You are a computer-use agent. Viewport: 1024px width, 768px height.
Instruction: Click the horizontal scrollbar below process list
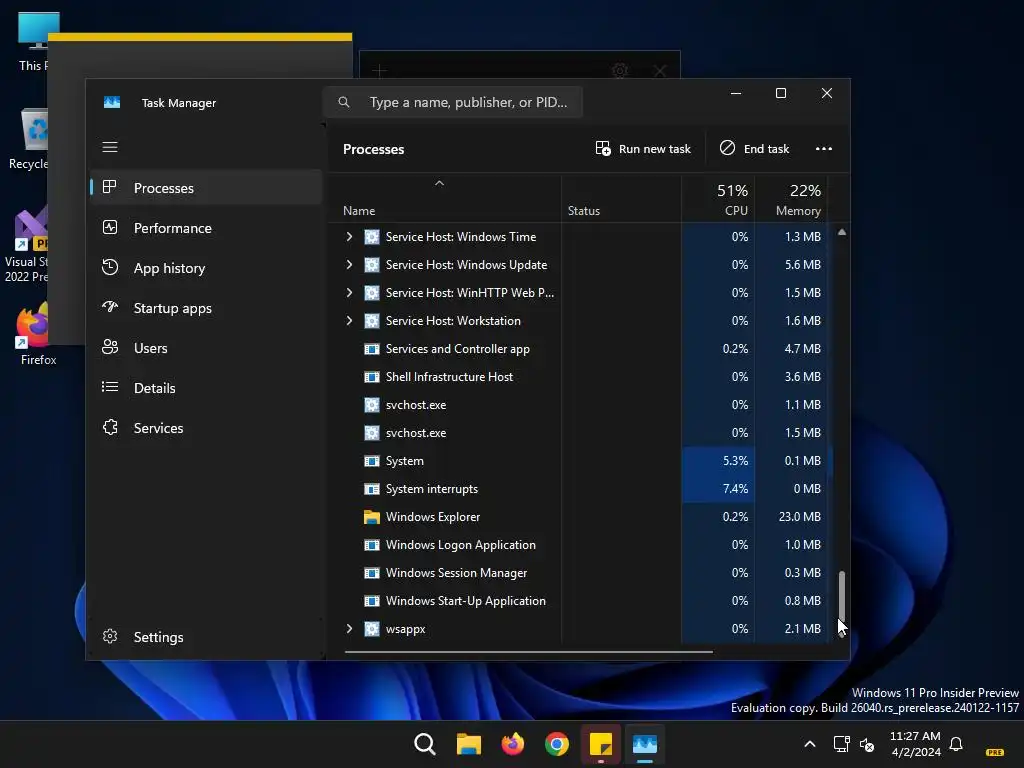pos(528,651)
